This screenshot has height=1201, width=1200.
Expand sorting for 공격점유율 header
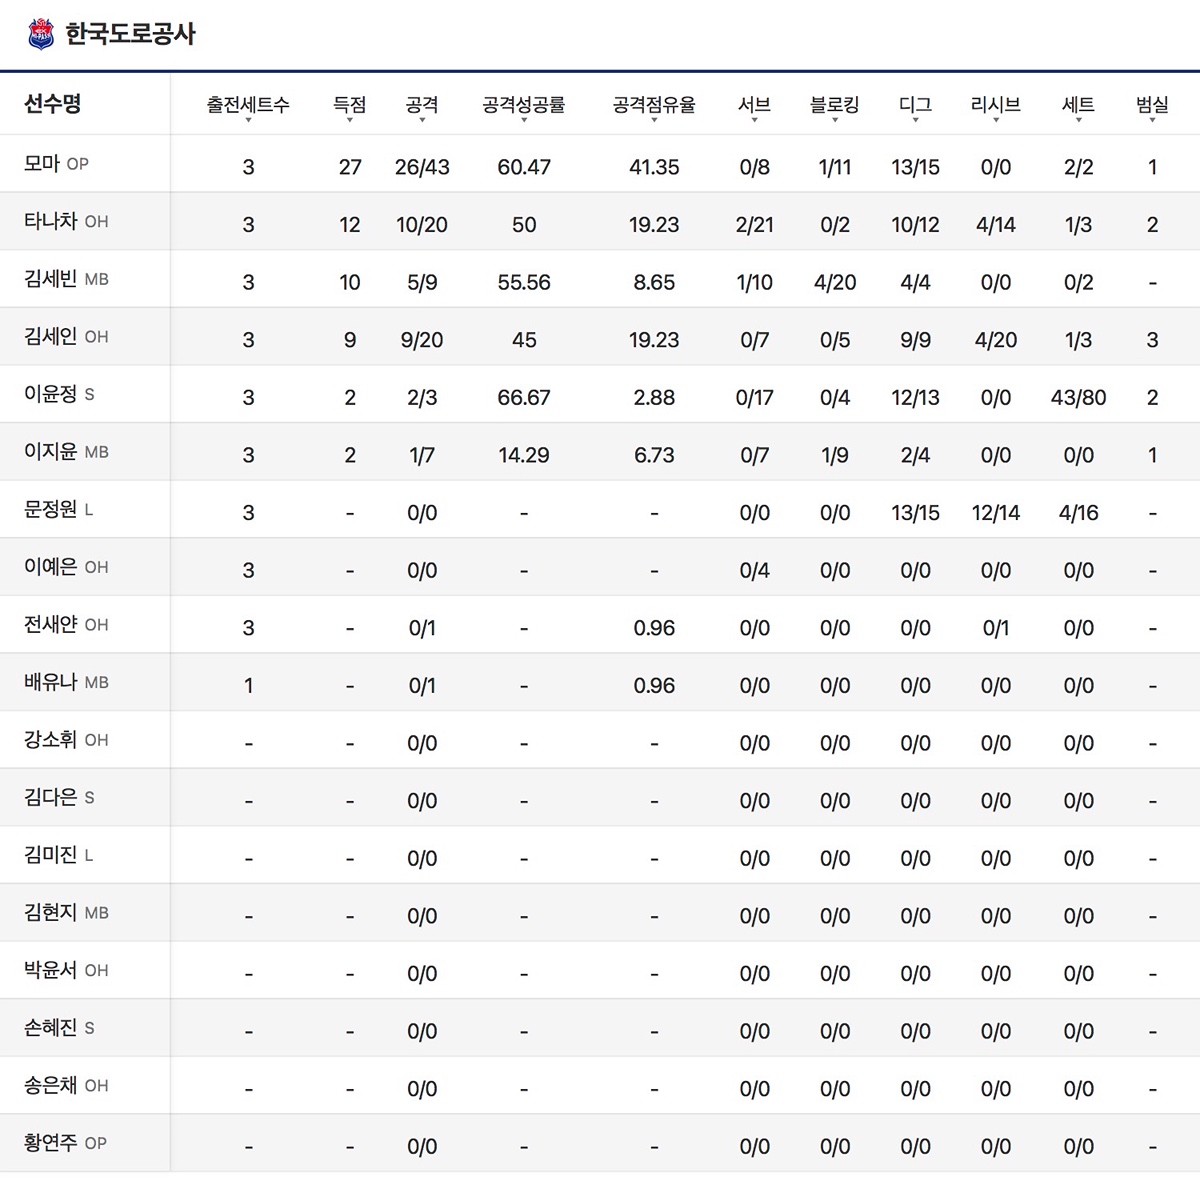click(x=654, y=119)
